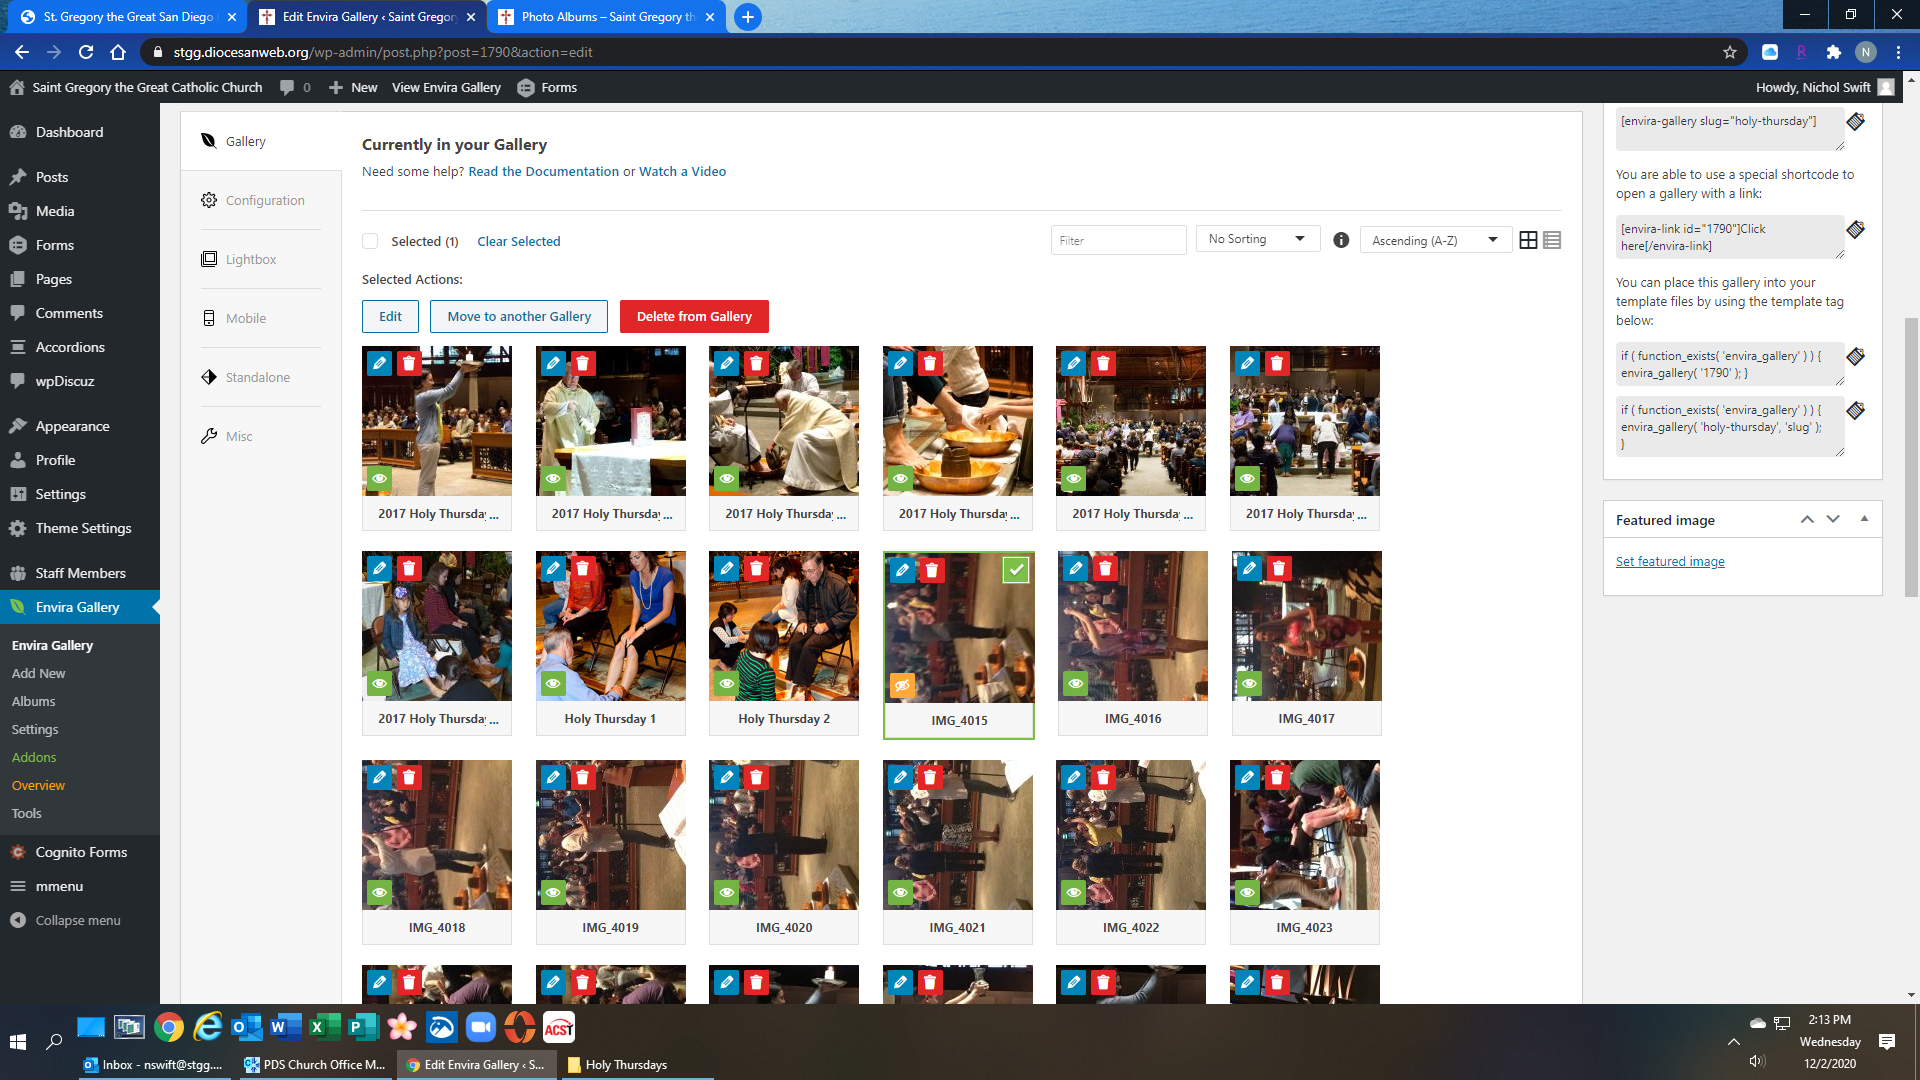Screen dimensions: 1920x1080
Task: Copy holy-thursday shortcode clipboard icon
Action: click(x=1855, y=122)
